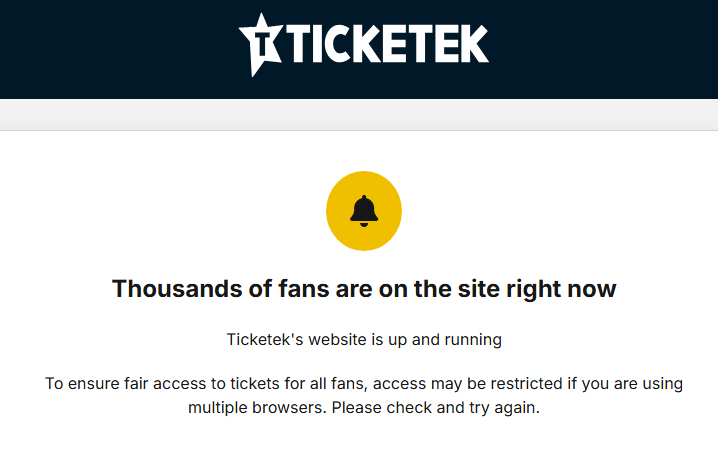The width and height of the screenshot is (718, 451).
Task: Click the dark navy header bar right of logo
Action: coord(610,48)
